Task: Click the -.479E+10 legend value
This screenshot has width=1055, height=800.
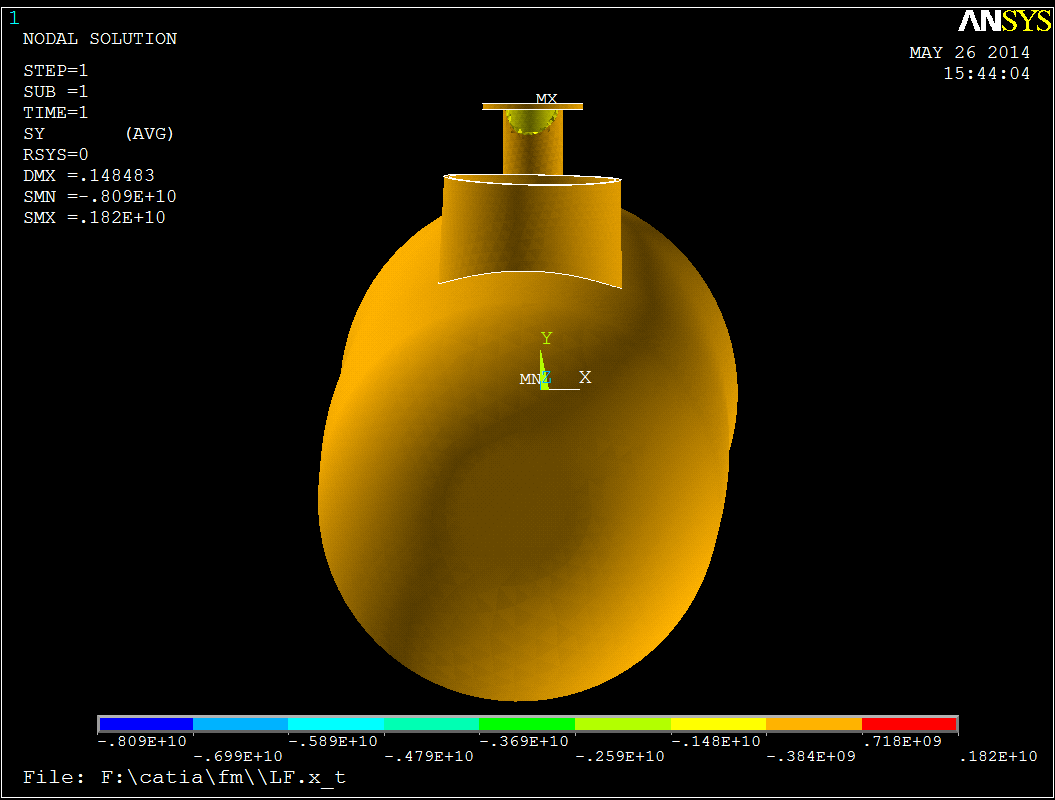Action: point(429,757)
